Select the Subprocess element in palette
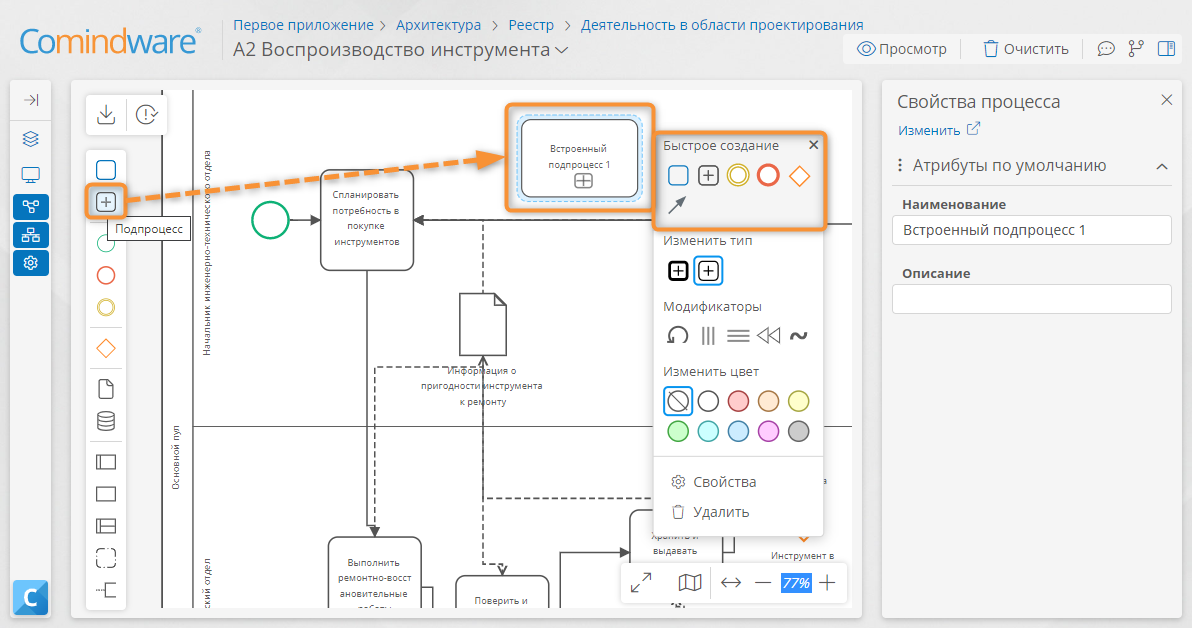Image resolution: width=1192 pixels, height=628 pixels. 106,201
